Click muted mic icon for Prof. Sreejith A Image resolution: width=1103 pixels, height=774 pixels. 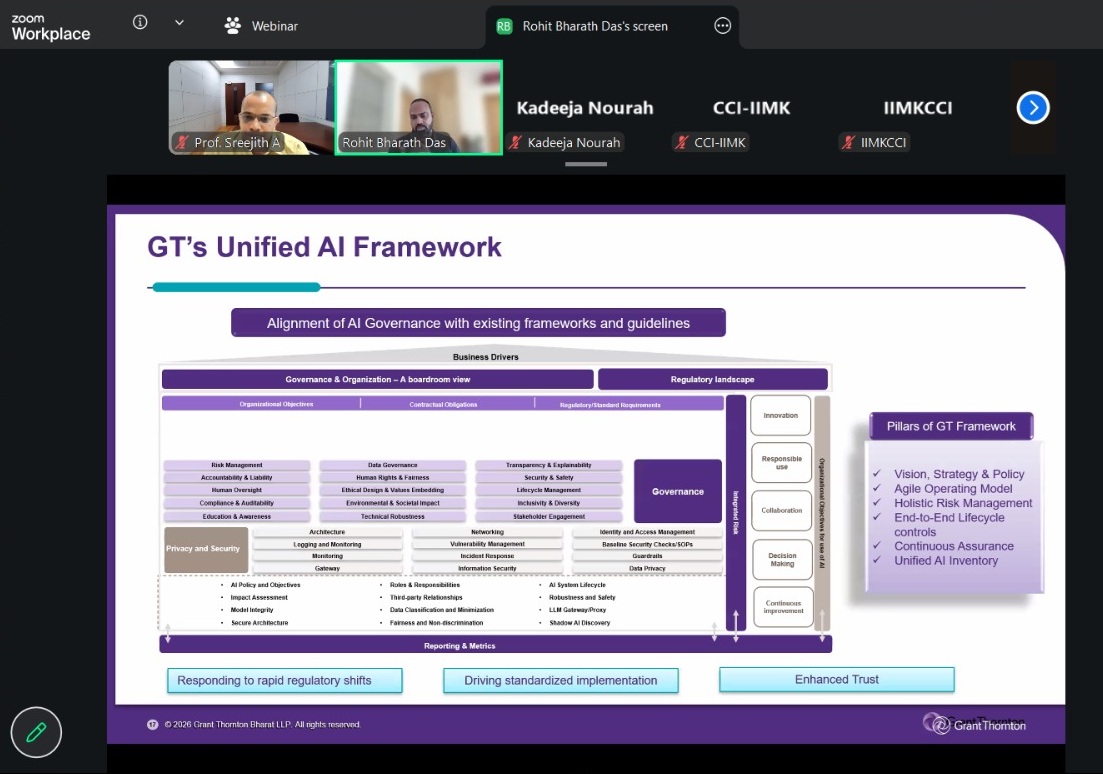pyautogui.click(x=183, y=142)
